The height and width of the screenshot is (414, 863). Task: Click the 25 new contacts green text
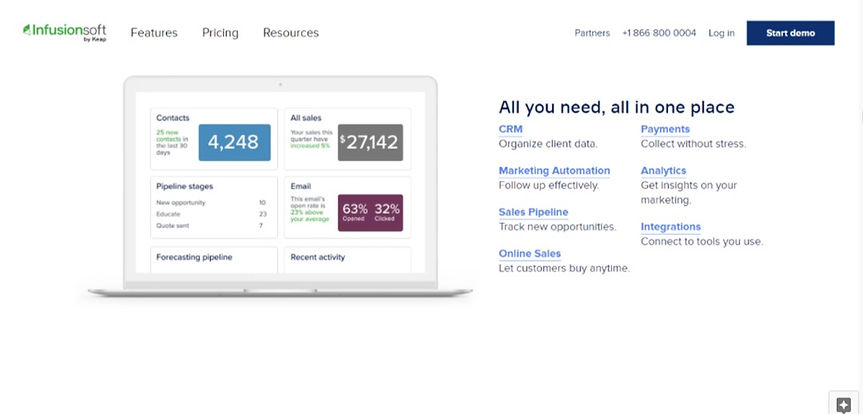pyautogui.click(x=168, y=135)
